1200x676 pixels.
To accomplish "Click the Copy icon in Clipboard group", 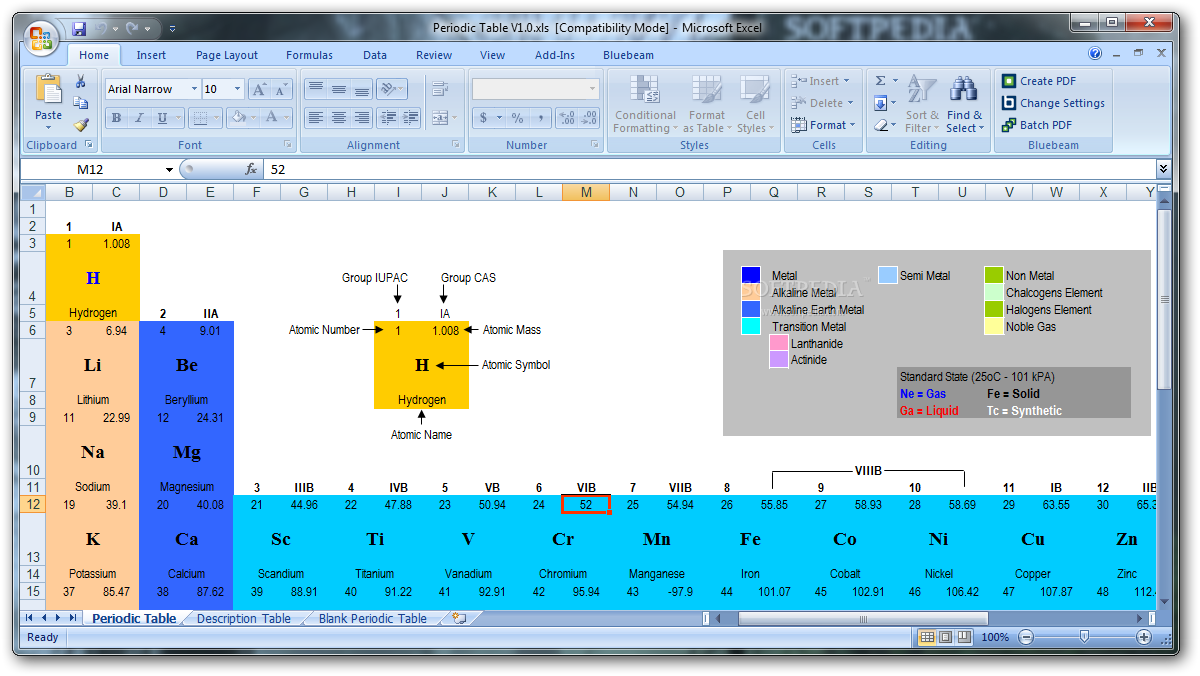I will tap(82, 103).
